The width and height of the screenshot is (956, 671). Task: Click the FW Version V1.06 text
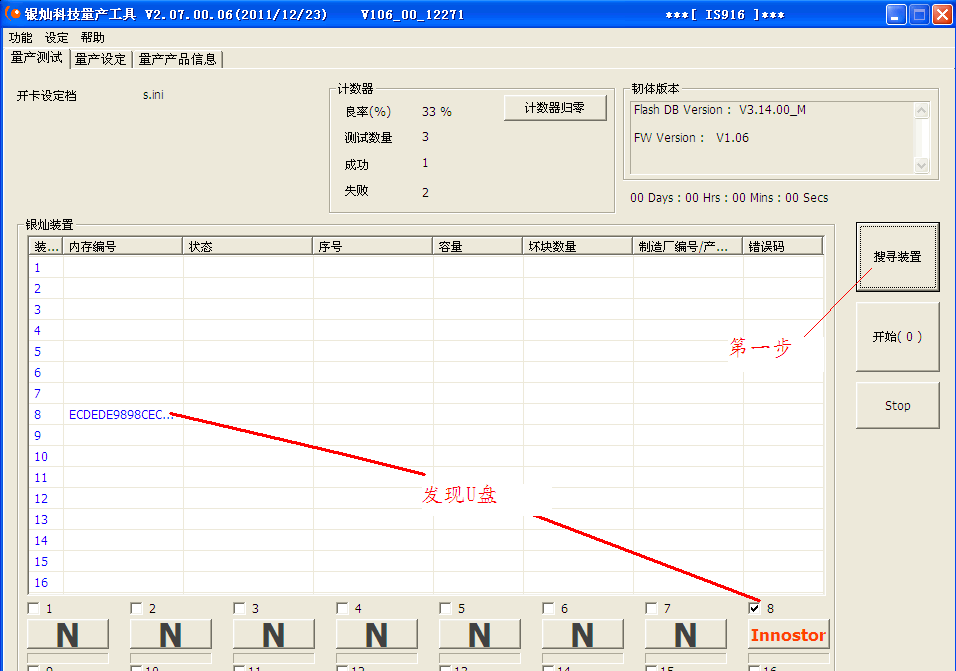(691, 138)
